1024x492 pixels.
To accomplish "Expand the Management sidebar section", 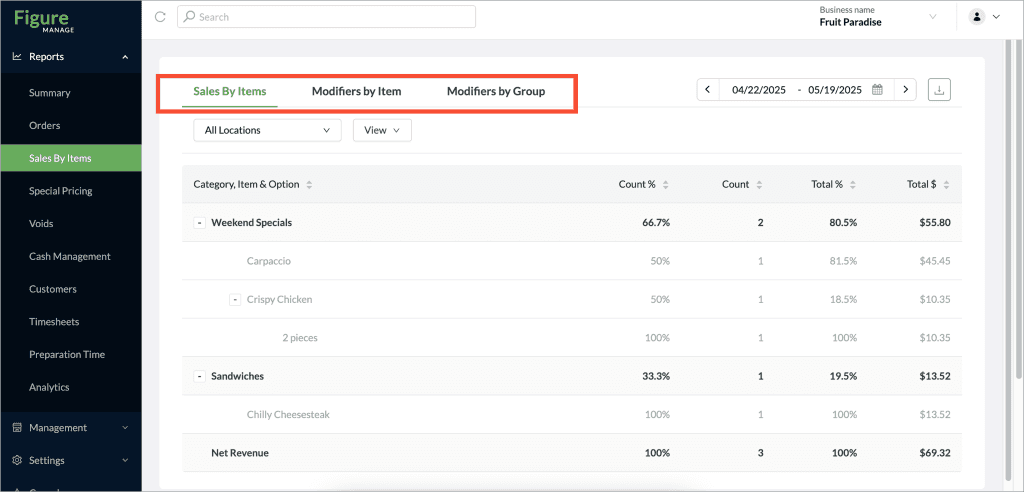I will point(71,428).
